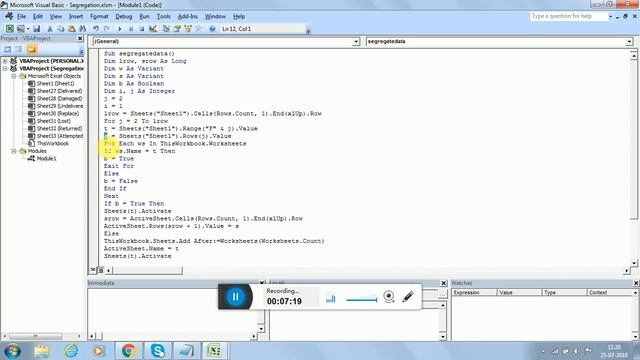
Task: Click the Copy toolbar icon
Action: coord(61,29)
